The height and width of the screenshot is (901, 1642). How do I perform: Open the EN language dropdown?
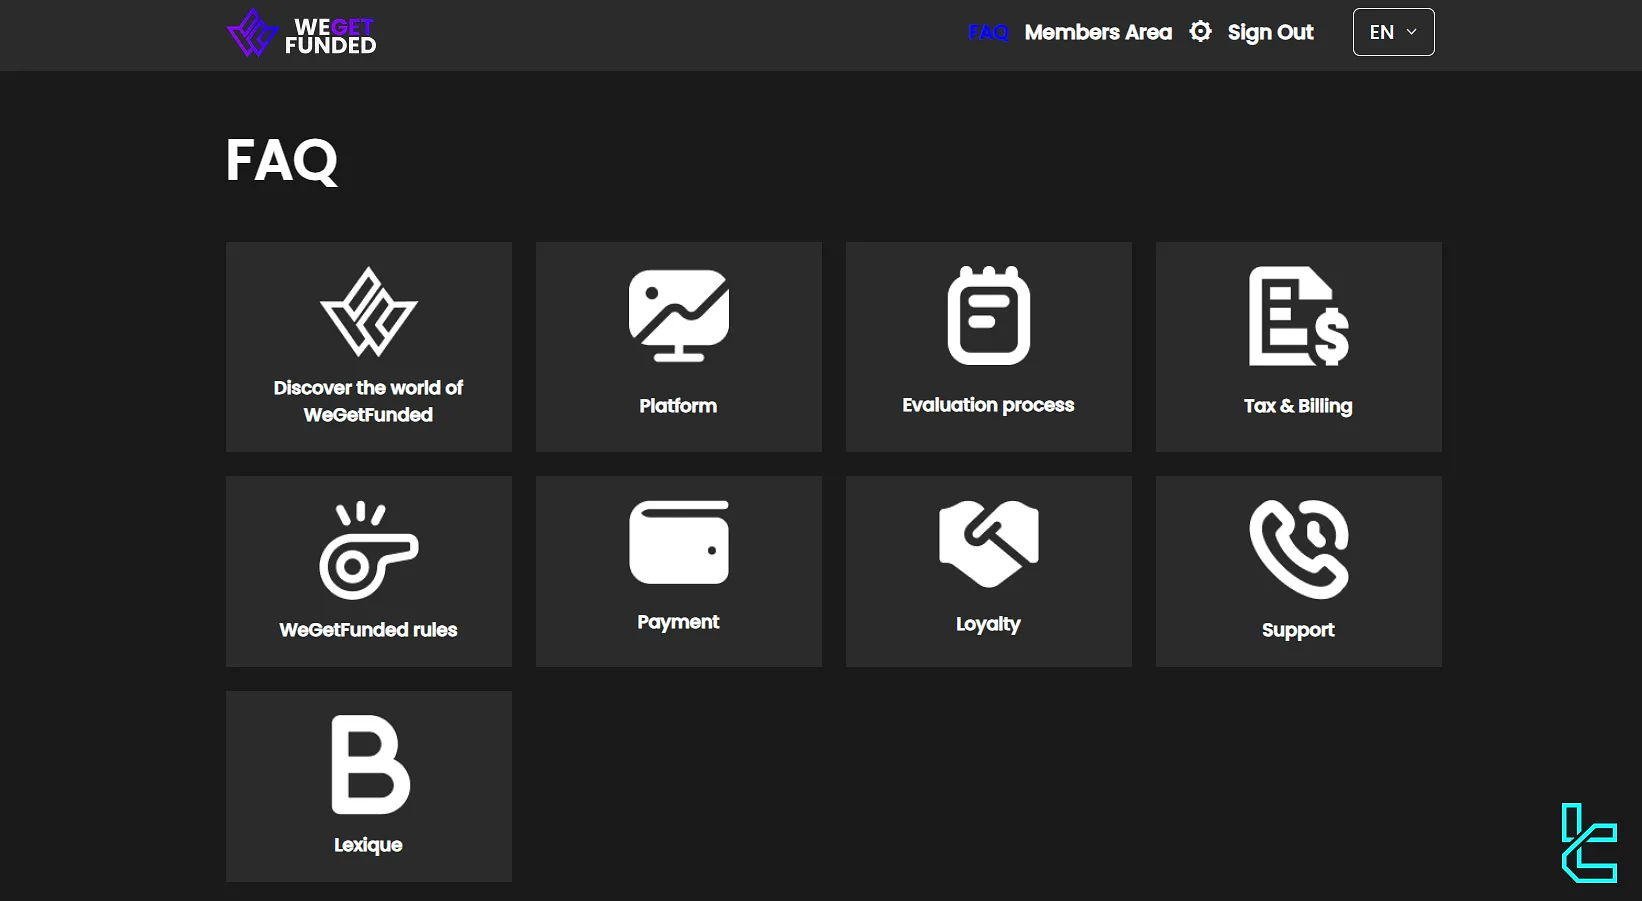tap(1393, 32)
